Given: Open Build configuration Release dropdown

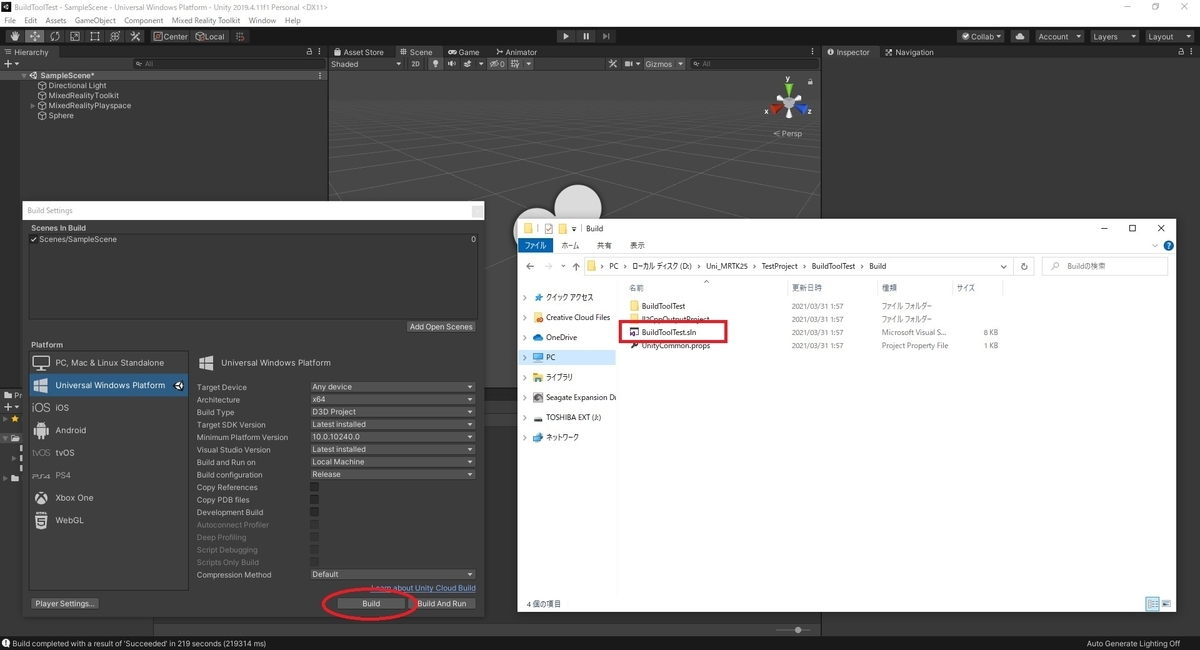Looking at the screenshot, I should 392,475.
